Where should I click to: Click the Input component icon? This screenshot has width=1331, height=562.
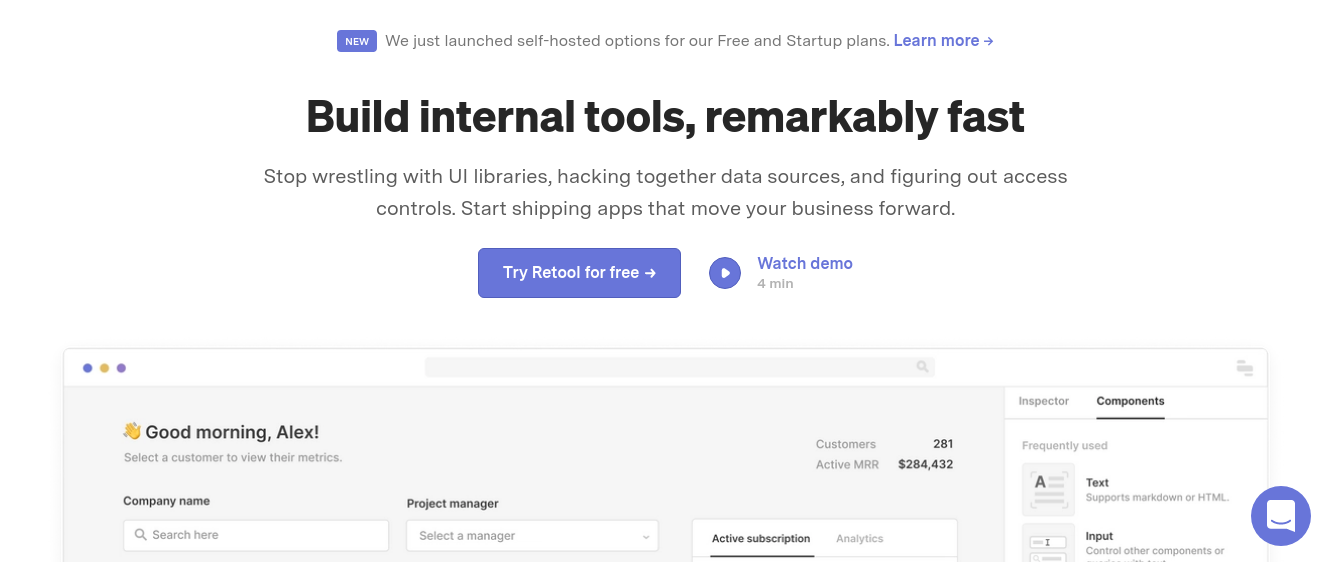coord(1048,543)
